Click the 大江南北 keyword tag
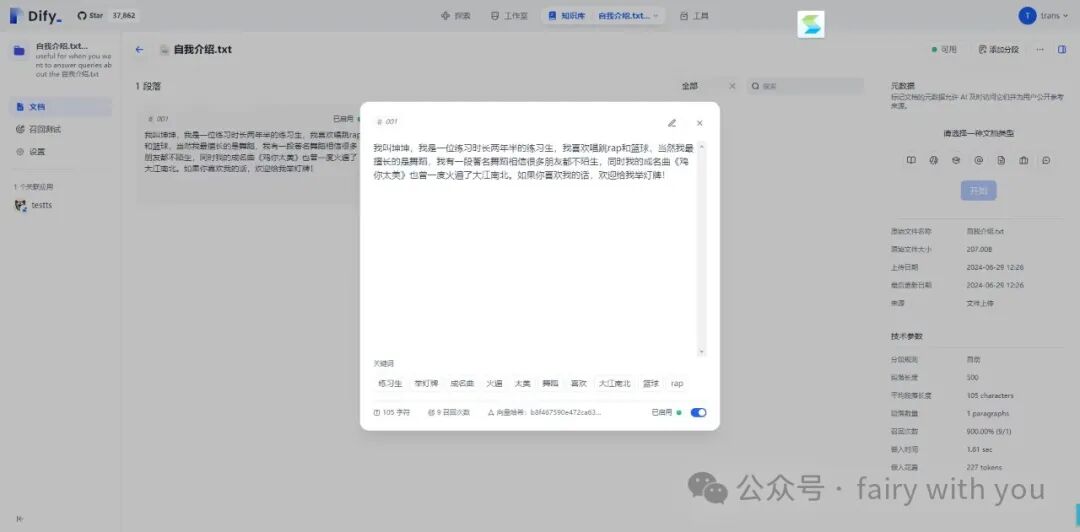Viewport: 1080px width, 532px height. tap(614, 383)
